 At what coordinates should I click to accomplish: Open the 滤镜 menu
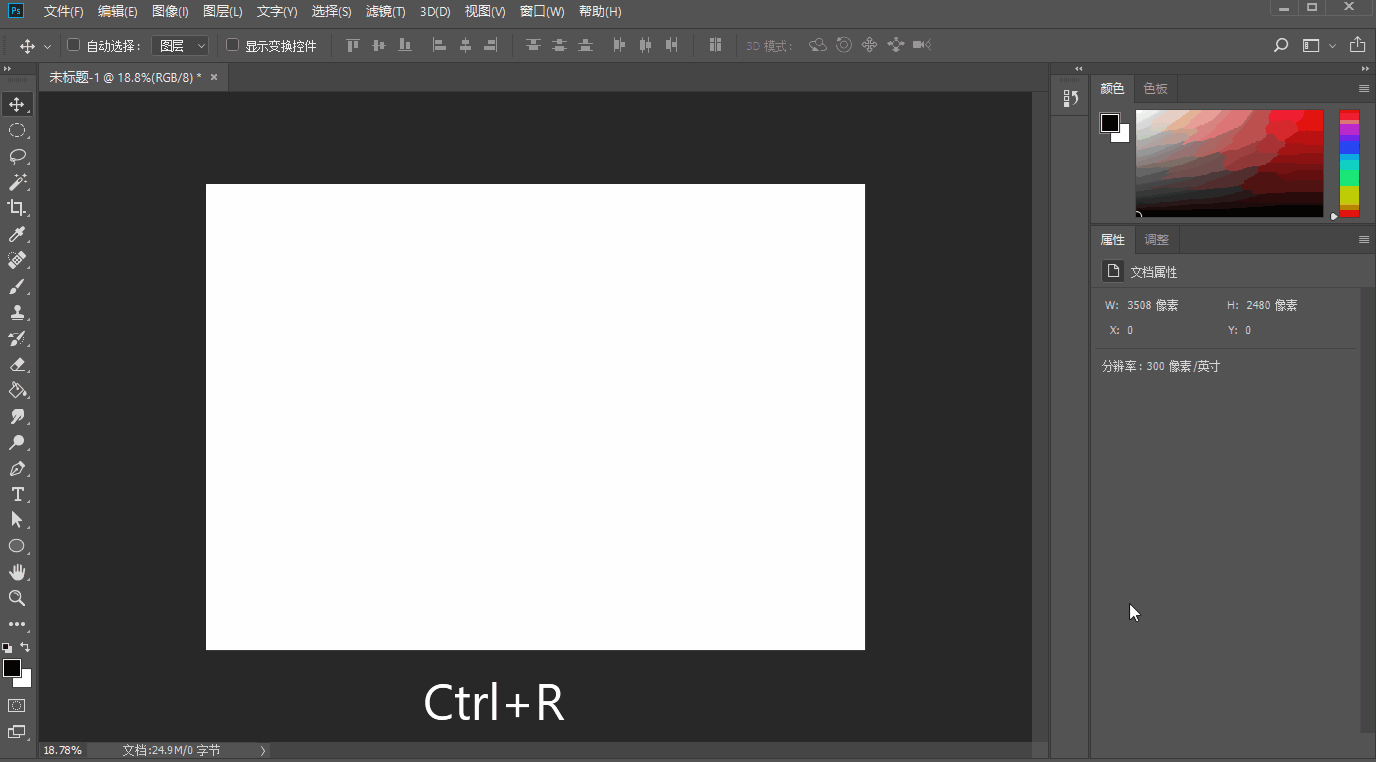383,11
